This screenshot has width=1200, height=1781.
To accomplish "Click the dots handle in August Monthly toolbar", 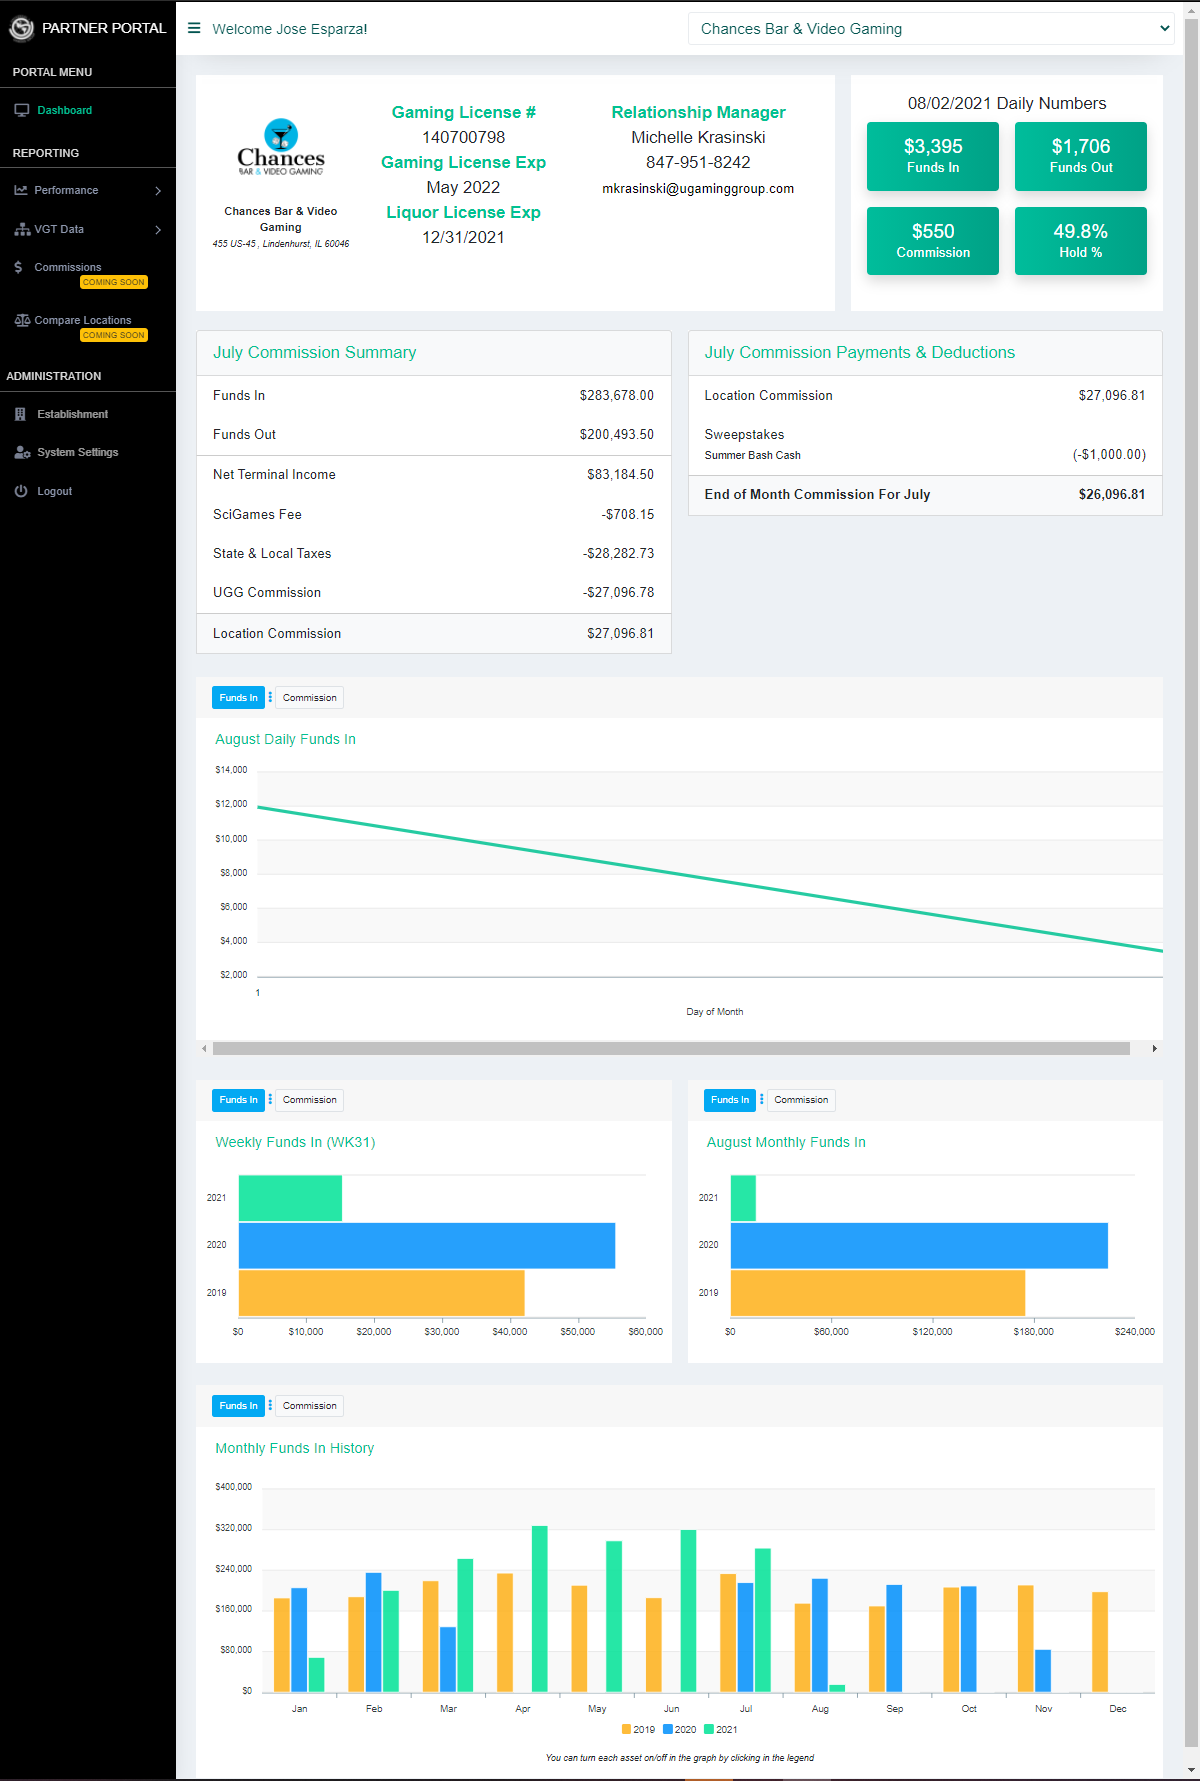I will pyautogui.click(x=762, y=1099).
